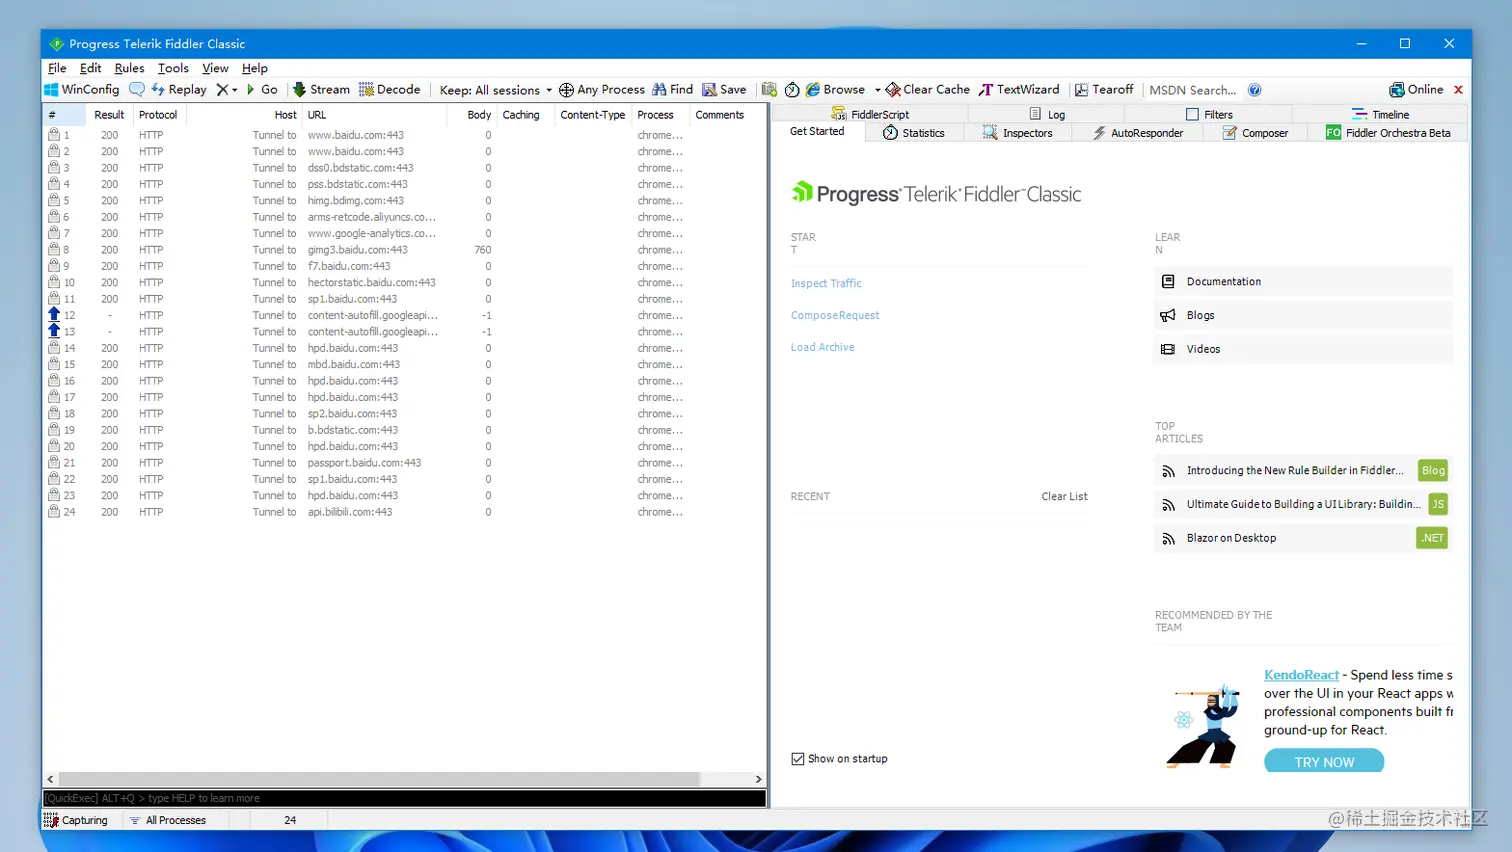The width and height of the screenshot is (1512, 852).
Task: Click the ComposeRequest link
Action: point(835,315)
